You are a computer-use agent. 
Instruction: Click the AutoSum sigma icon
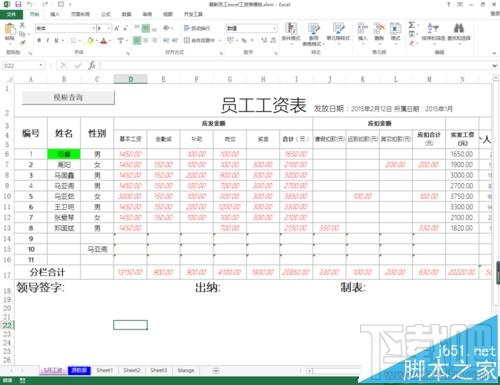pos(412,25)
